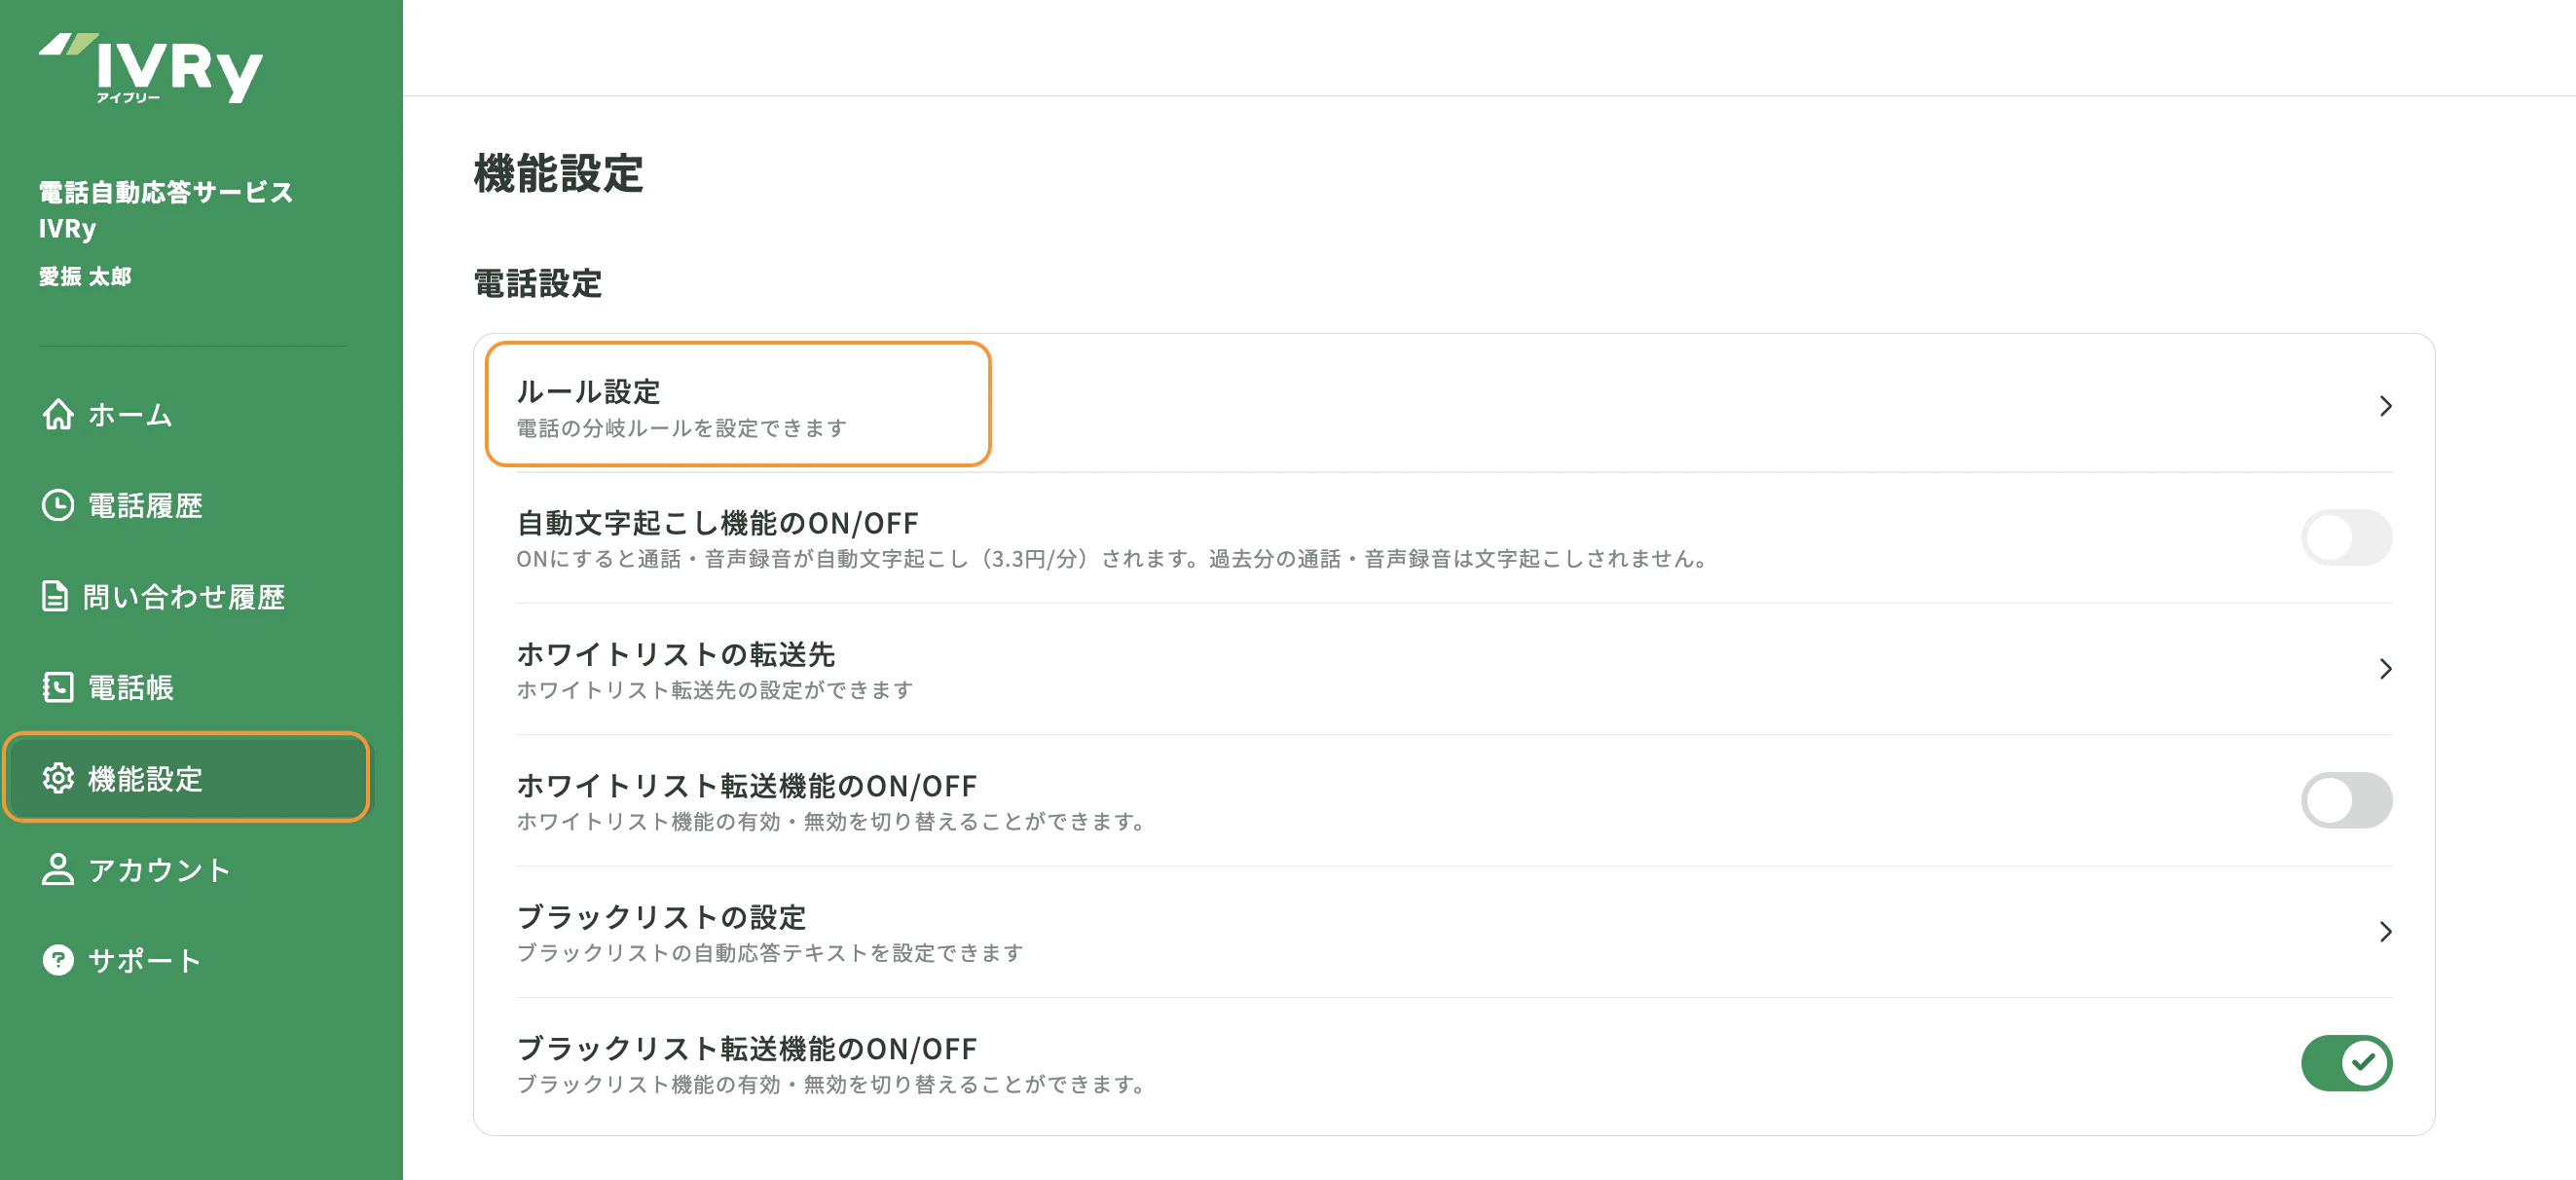Viewport: 2576px width, 1180px height.
Task: Click the document icon for 問い合わせ履歴
Action: coord(55,596)
